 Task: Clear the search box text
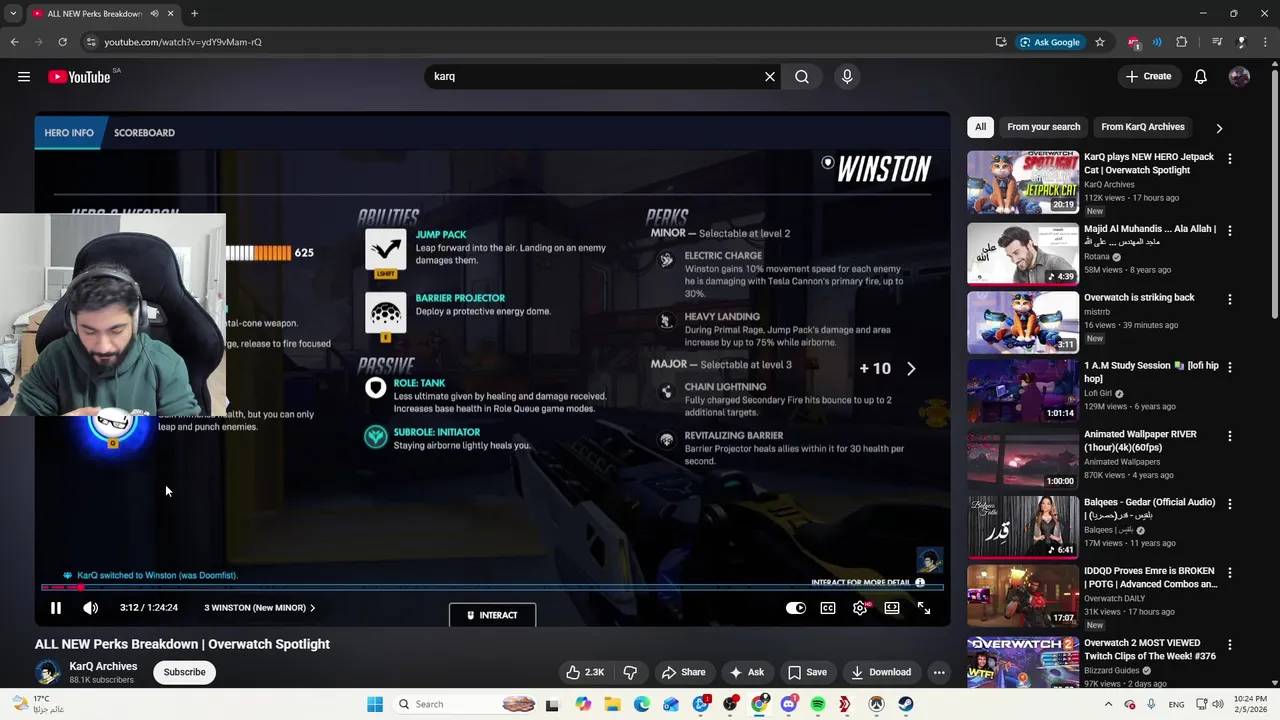click(770, 77)
